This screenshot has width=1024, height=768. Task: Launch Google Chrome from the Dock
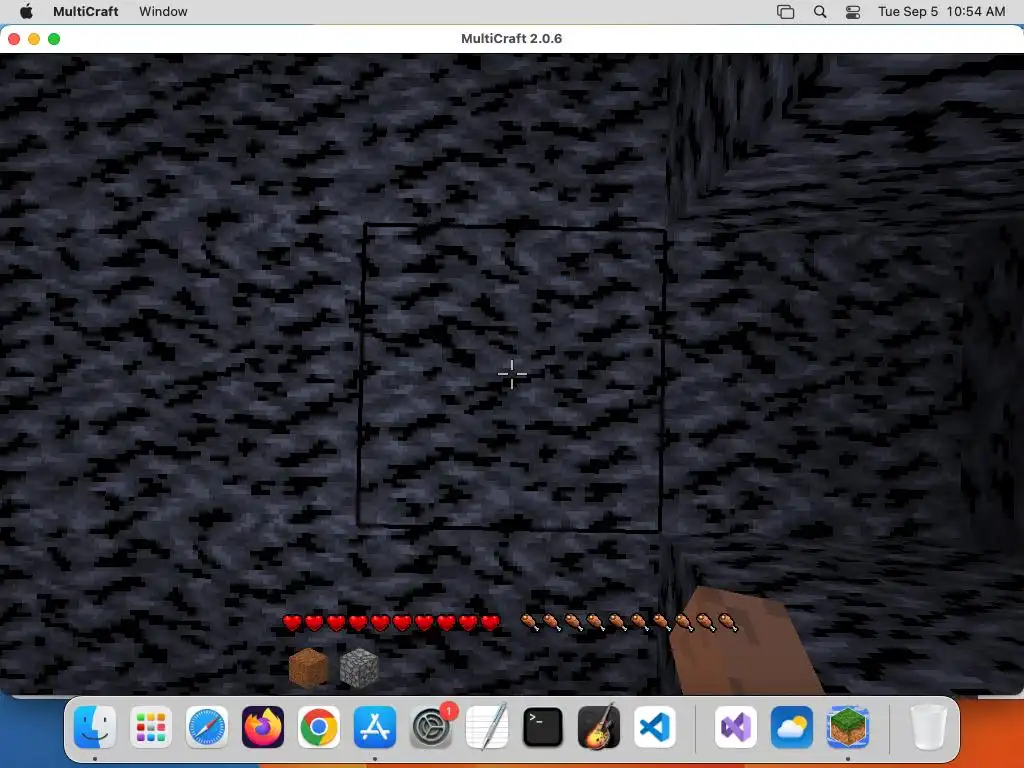point(319,727)
